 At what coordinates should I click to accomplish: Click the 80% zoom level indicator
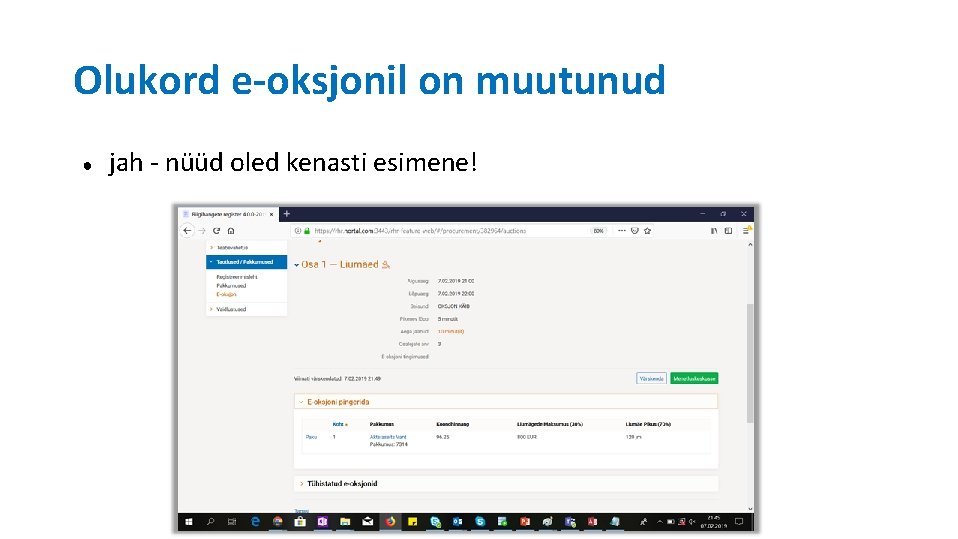coord(598,231)
